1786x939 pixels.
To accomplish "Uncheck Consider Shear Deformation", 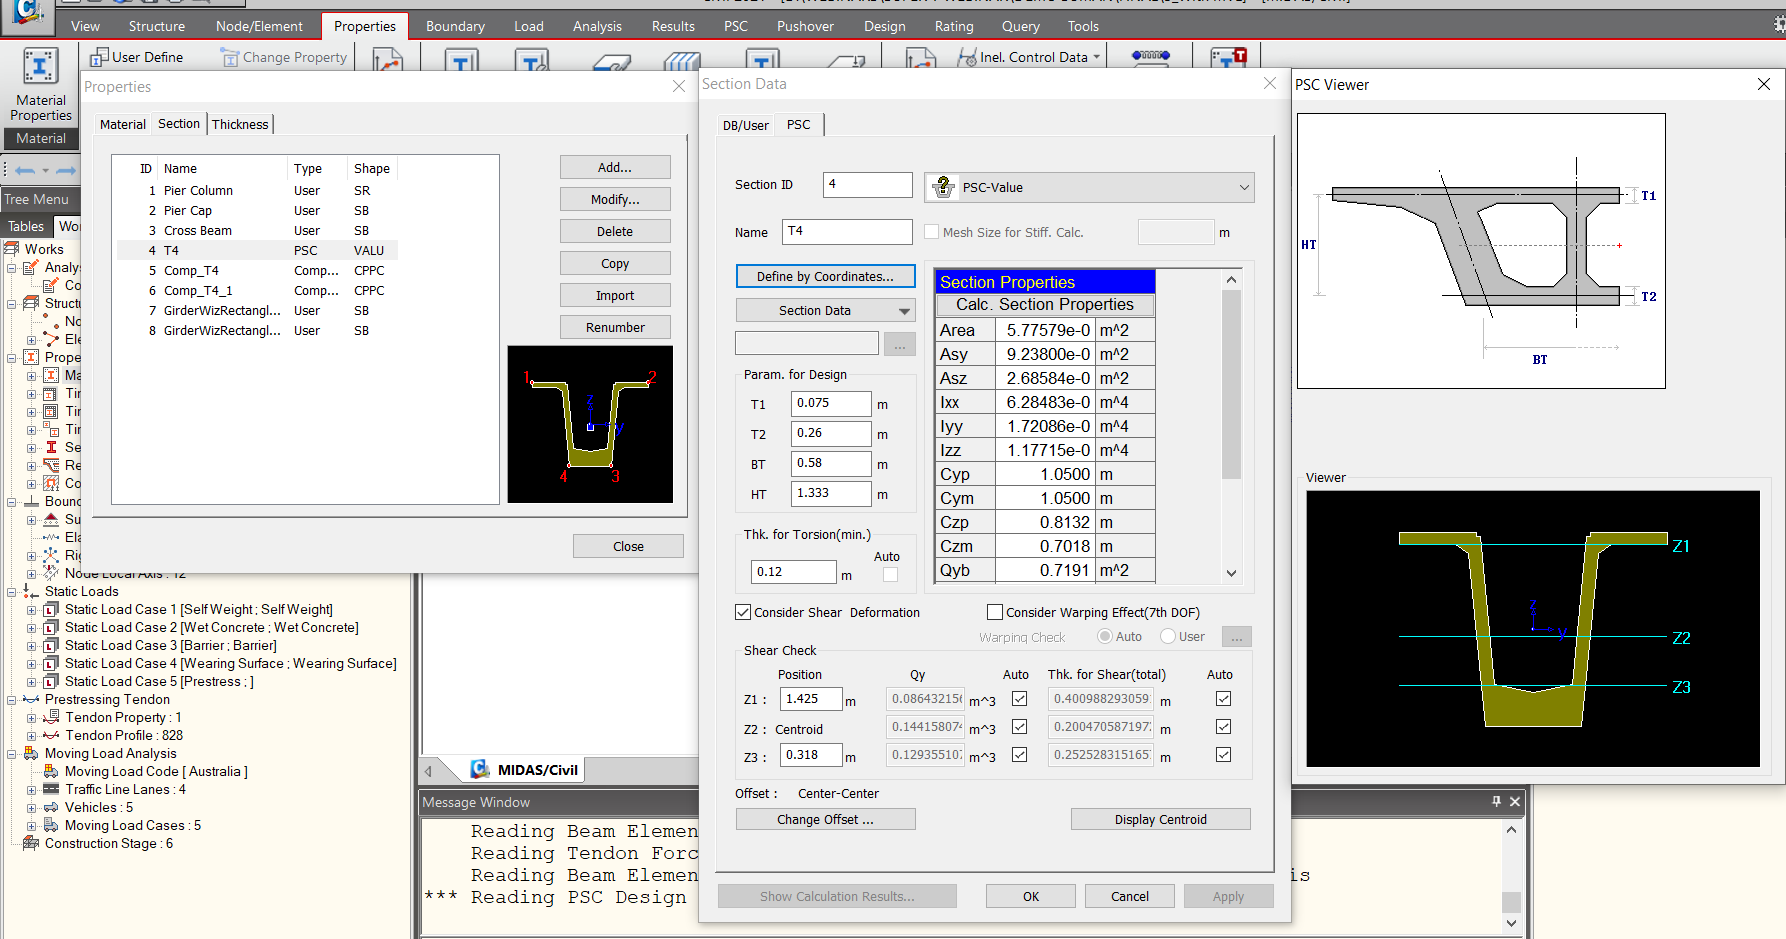I will [x=743, y=611].
